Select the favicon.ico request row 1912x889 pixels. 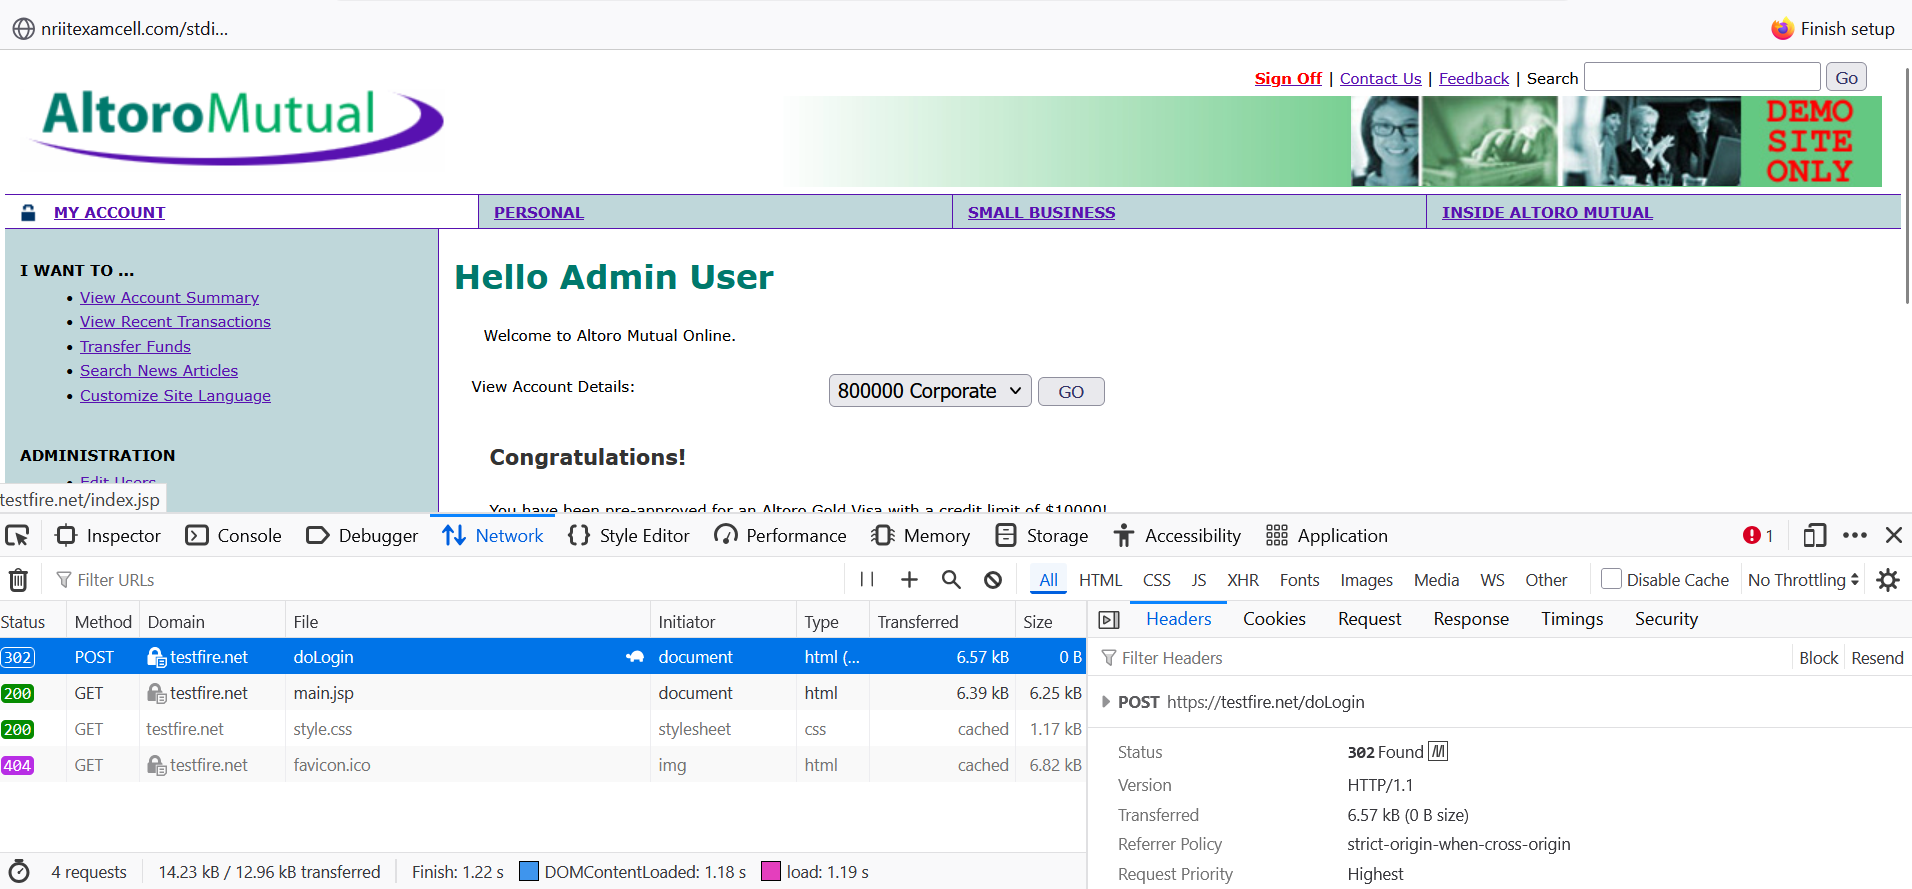[543, 765]
